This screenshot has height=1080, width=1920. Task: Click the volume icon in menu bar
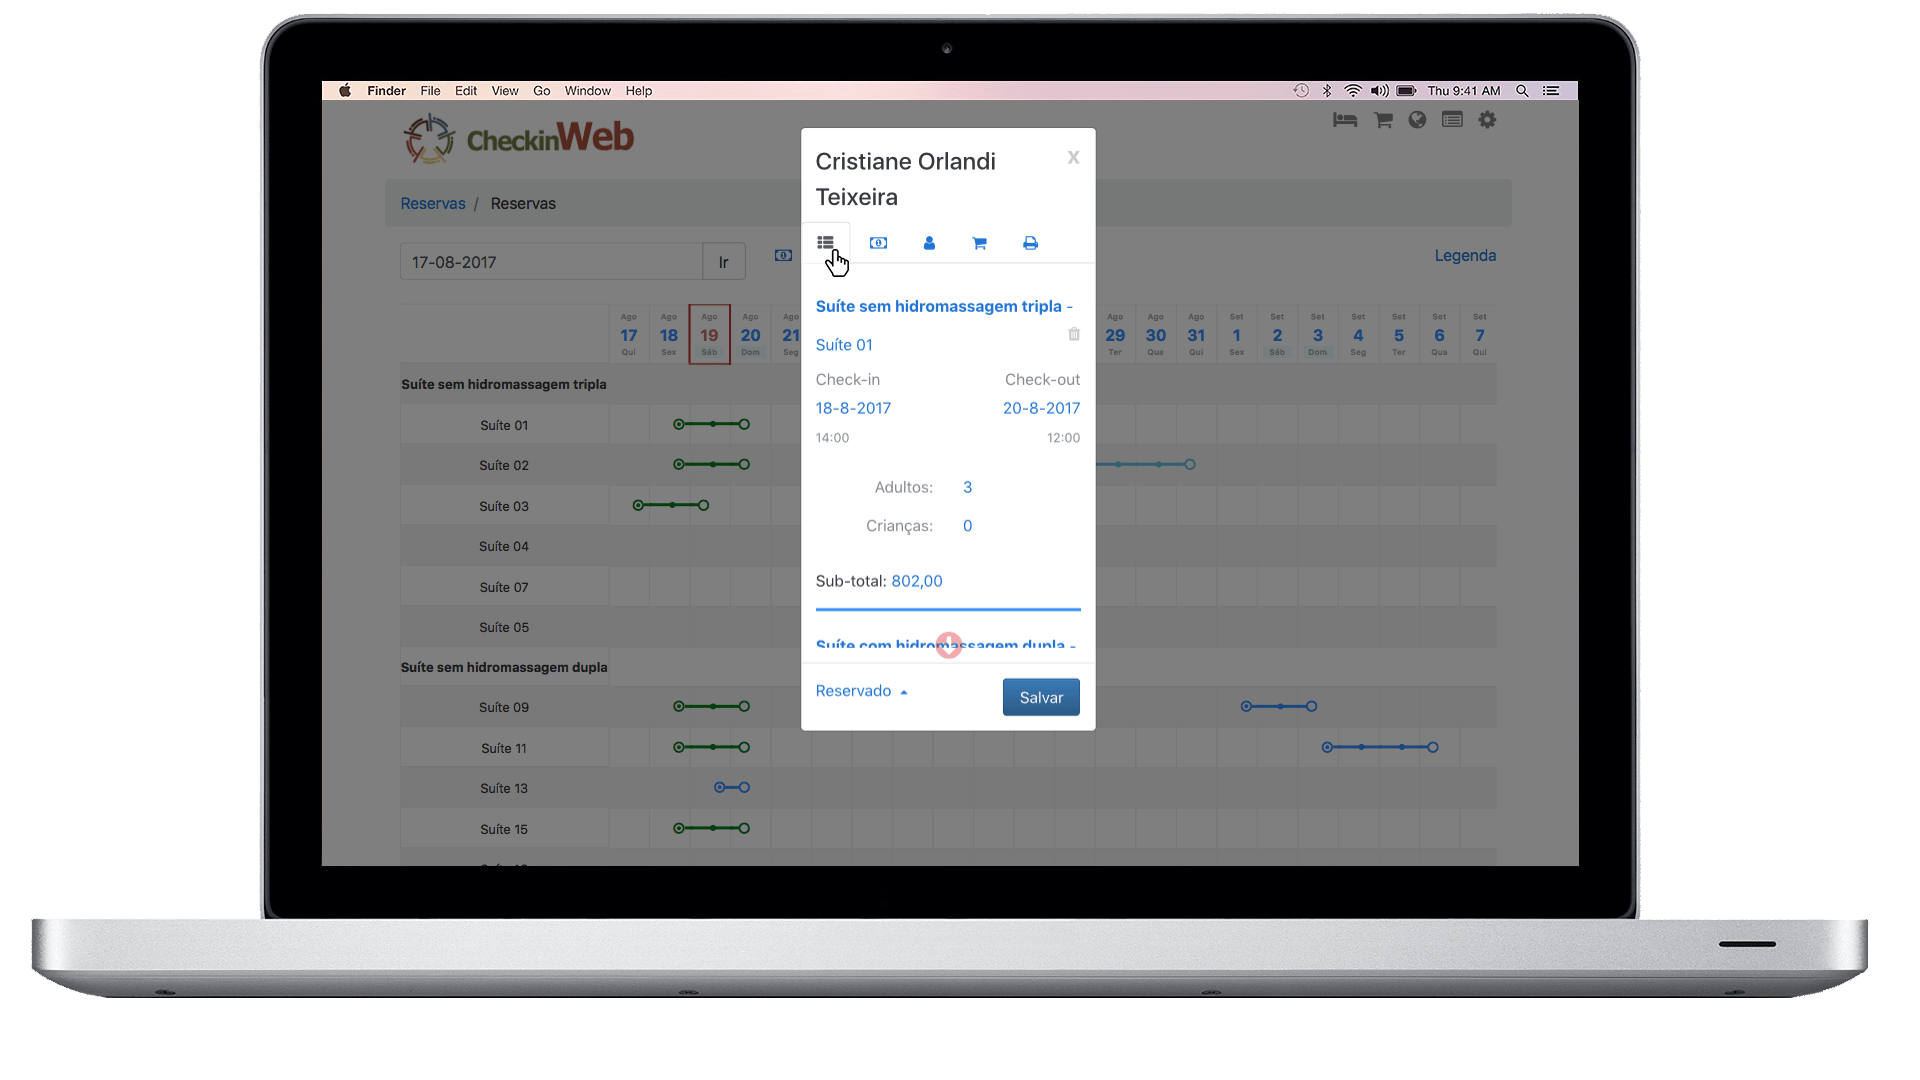(x=1379, y=90)
